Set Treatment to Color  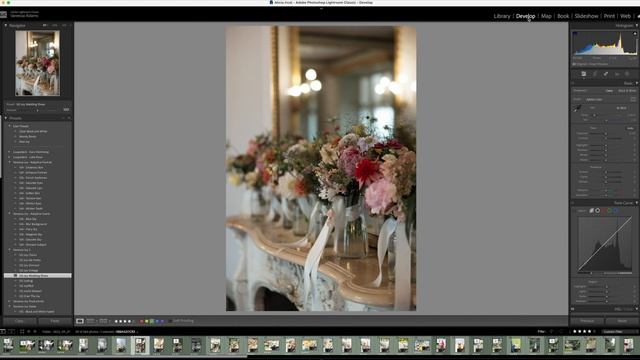click(609, 91)
